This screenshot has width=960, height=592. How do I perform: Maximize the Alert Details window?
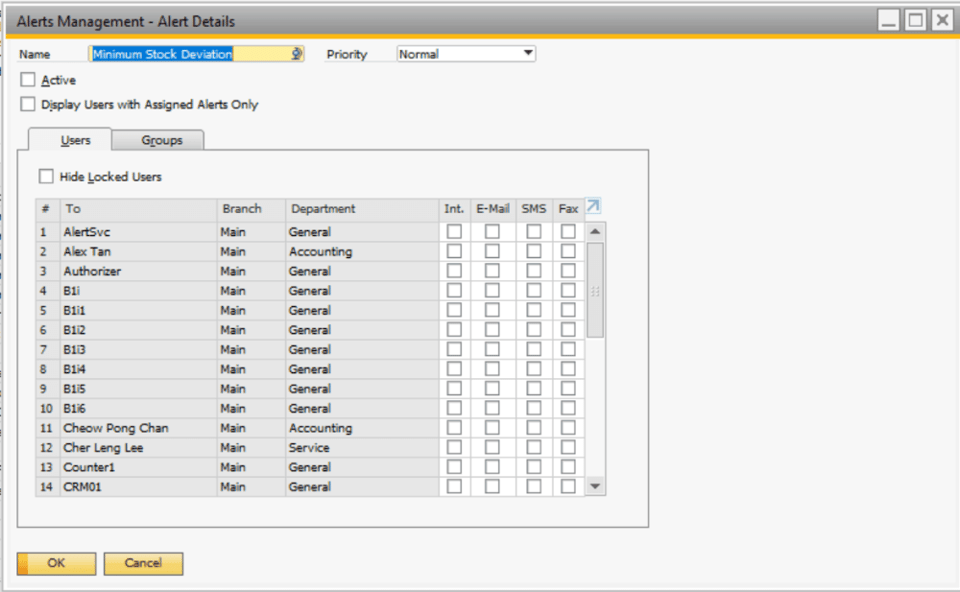pos(915,20)
